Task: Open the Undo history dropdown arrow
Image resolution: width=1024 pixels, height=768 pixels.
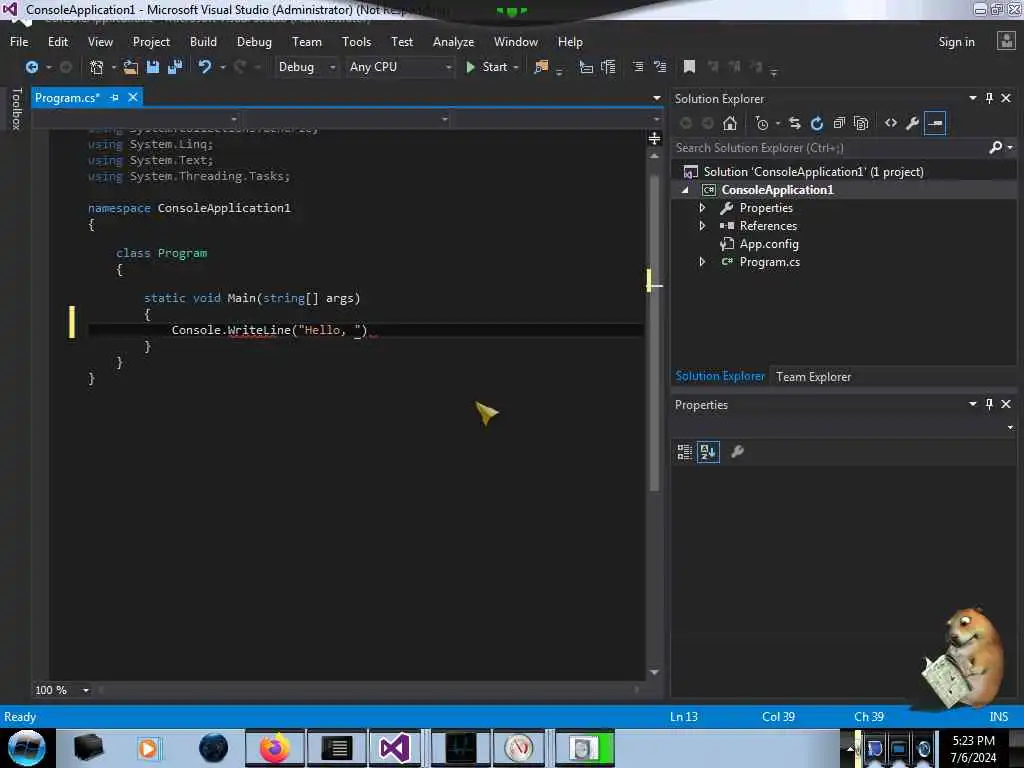Action: pyautogui.click(x=223, y=67)
